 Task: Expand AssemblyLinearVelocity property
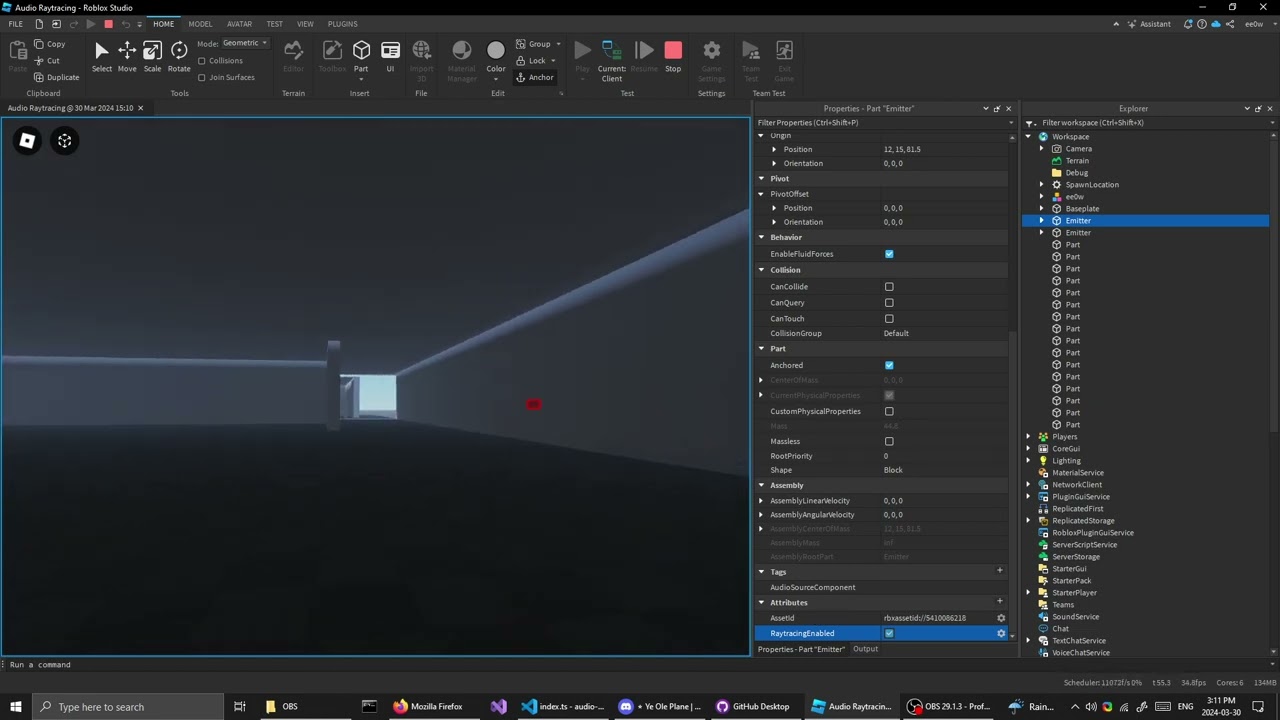pos(761,500)
